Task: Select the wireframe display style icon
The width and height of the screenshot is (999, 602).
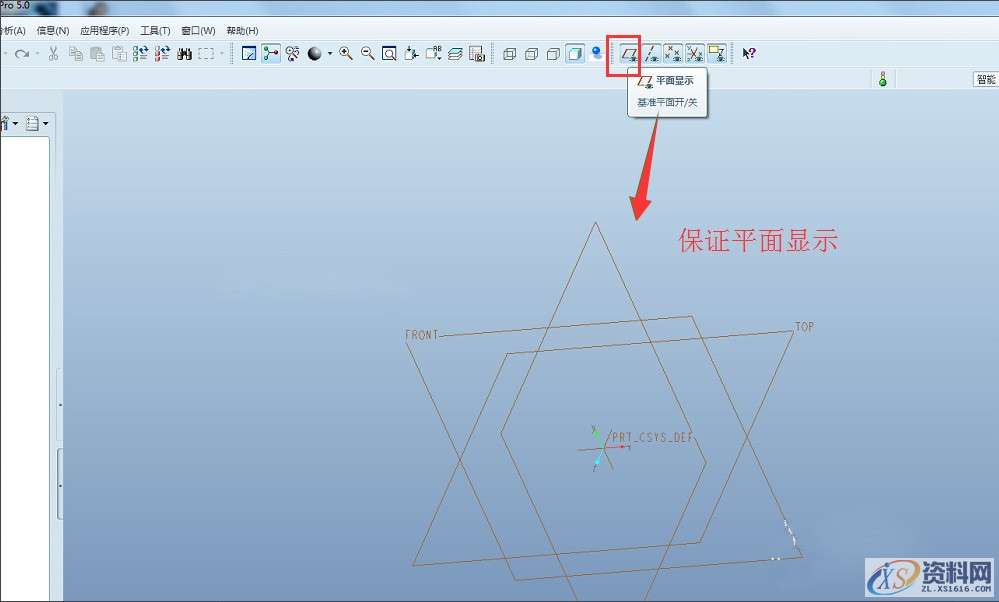Action: tap(510, 53)
